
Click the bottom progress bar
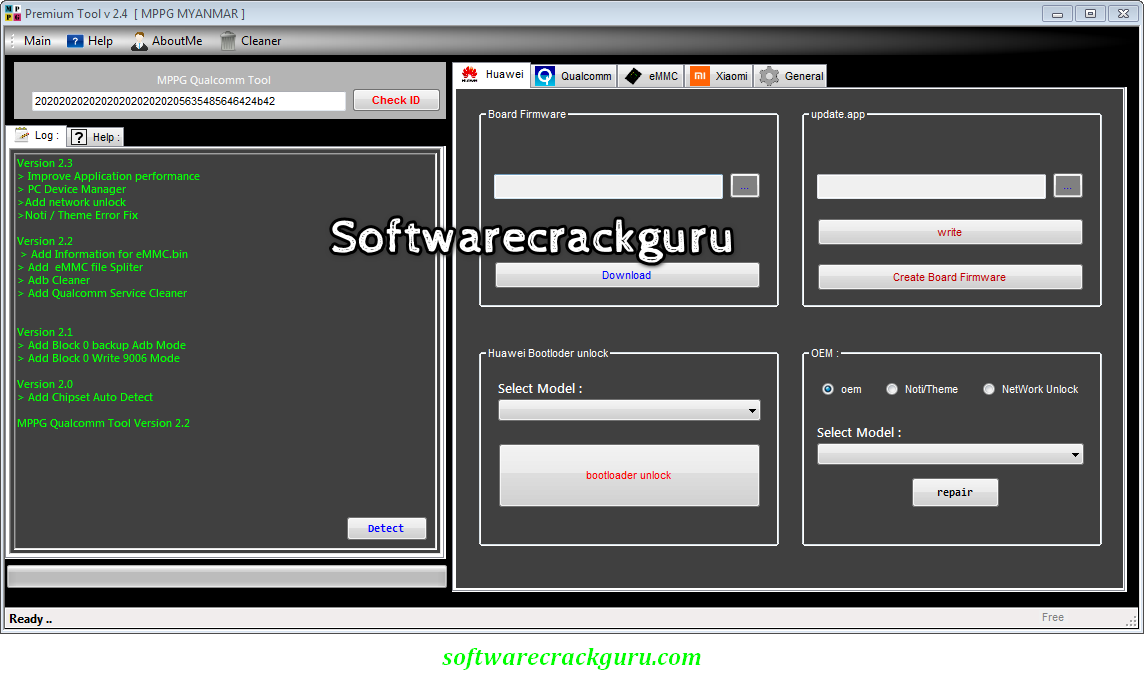pyautogui.click(x=227, y=576)
